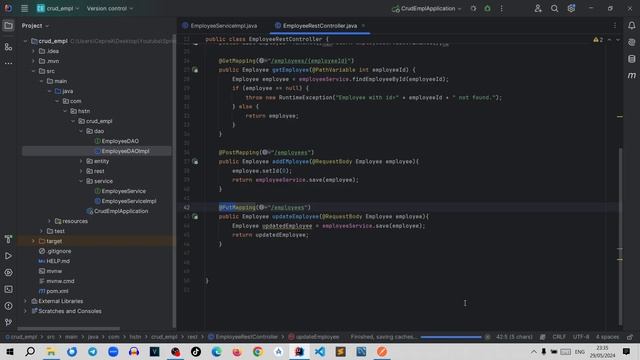The width and height of the screenshot is (640, 360).
Task: Open the Build hammer tool window
Action: [x=8, y=239]
